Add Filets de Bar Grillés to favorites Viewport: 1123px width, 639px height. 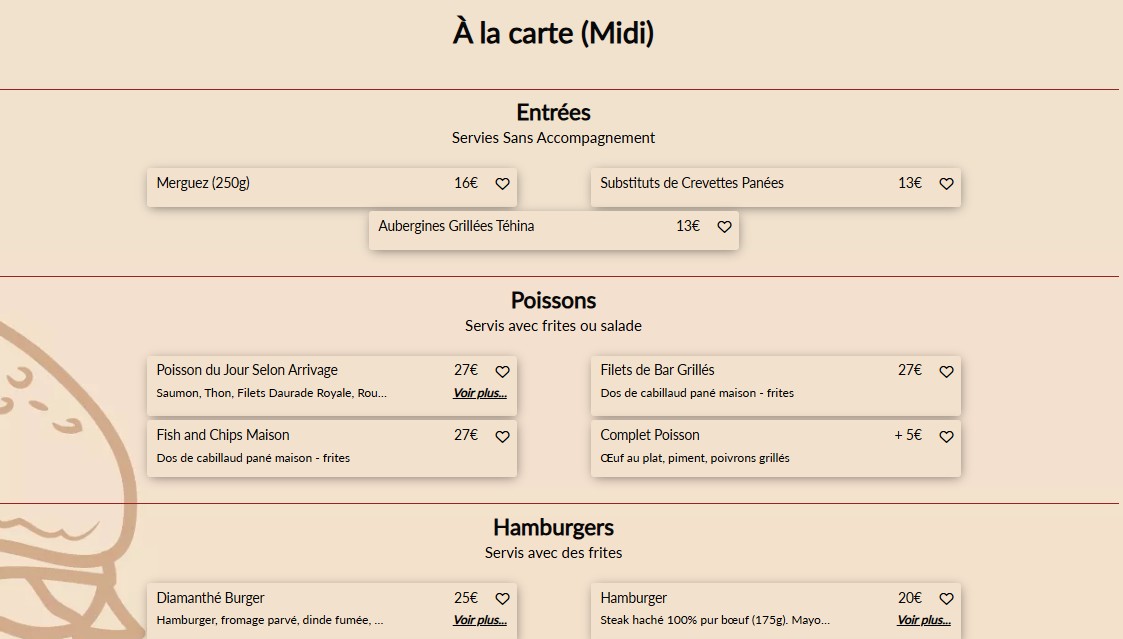(x=946, y=372)
